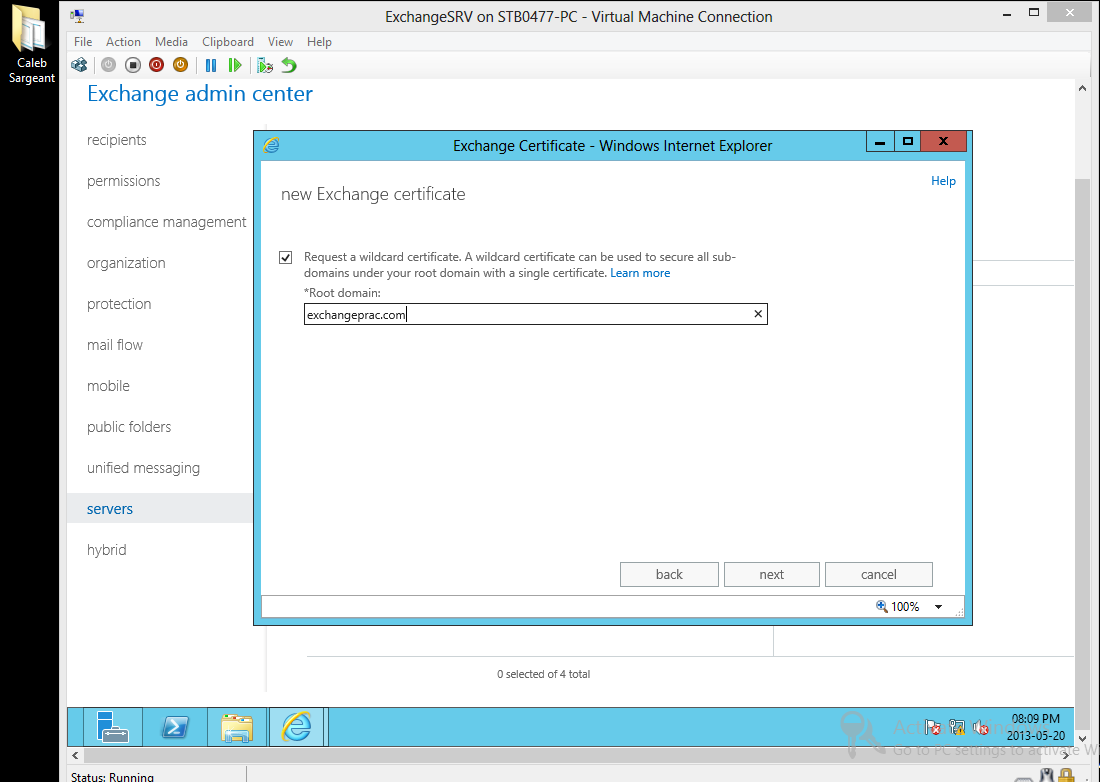Open the Help link in certificate dialog

[943, 181]
